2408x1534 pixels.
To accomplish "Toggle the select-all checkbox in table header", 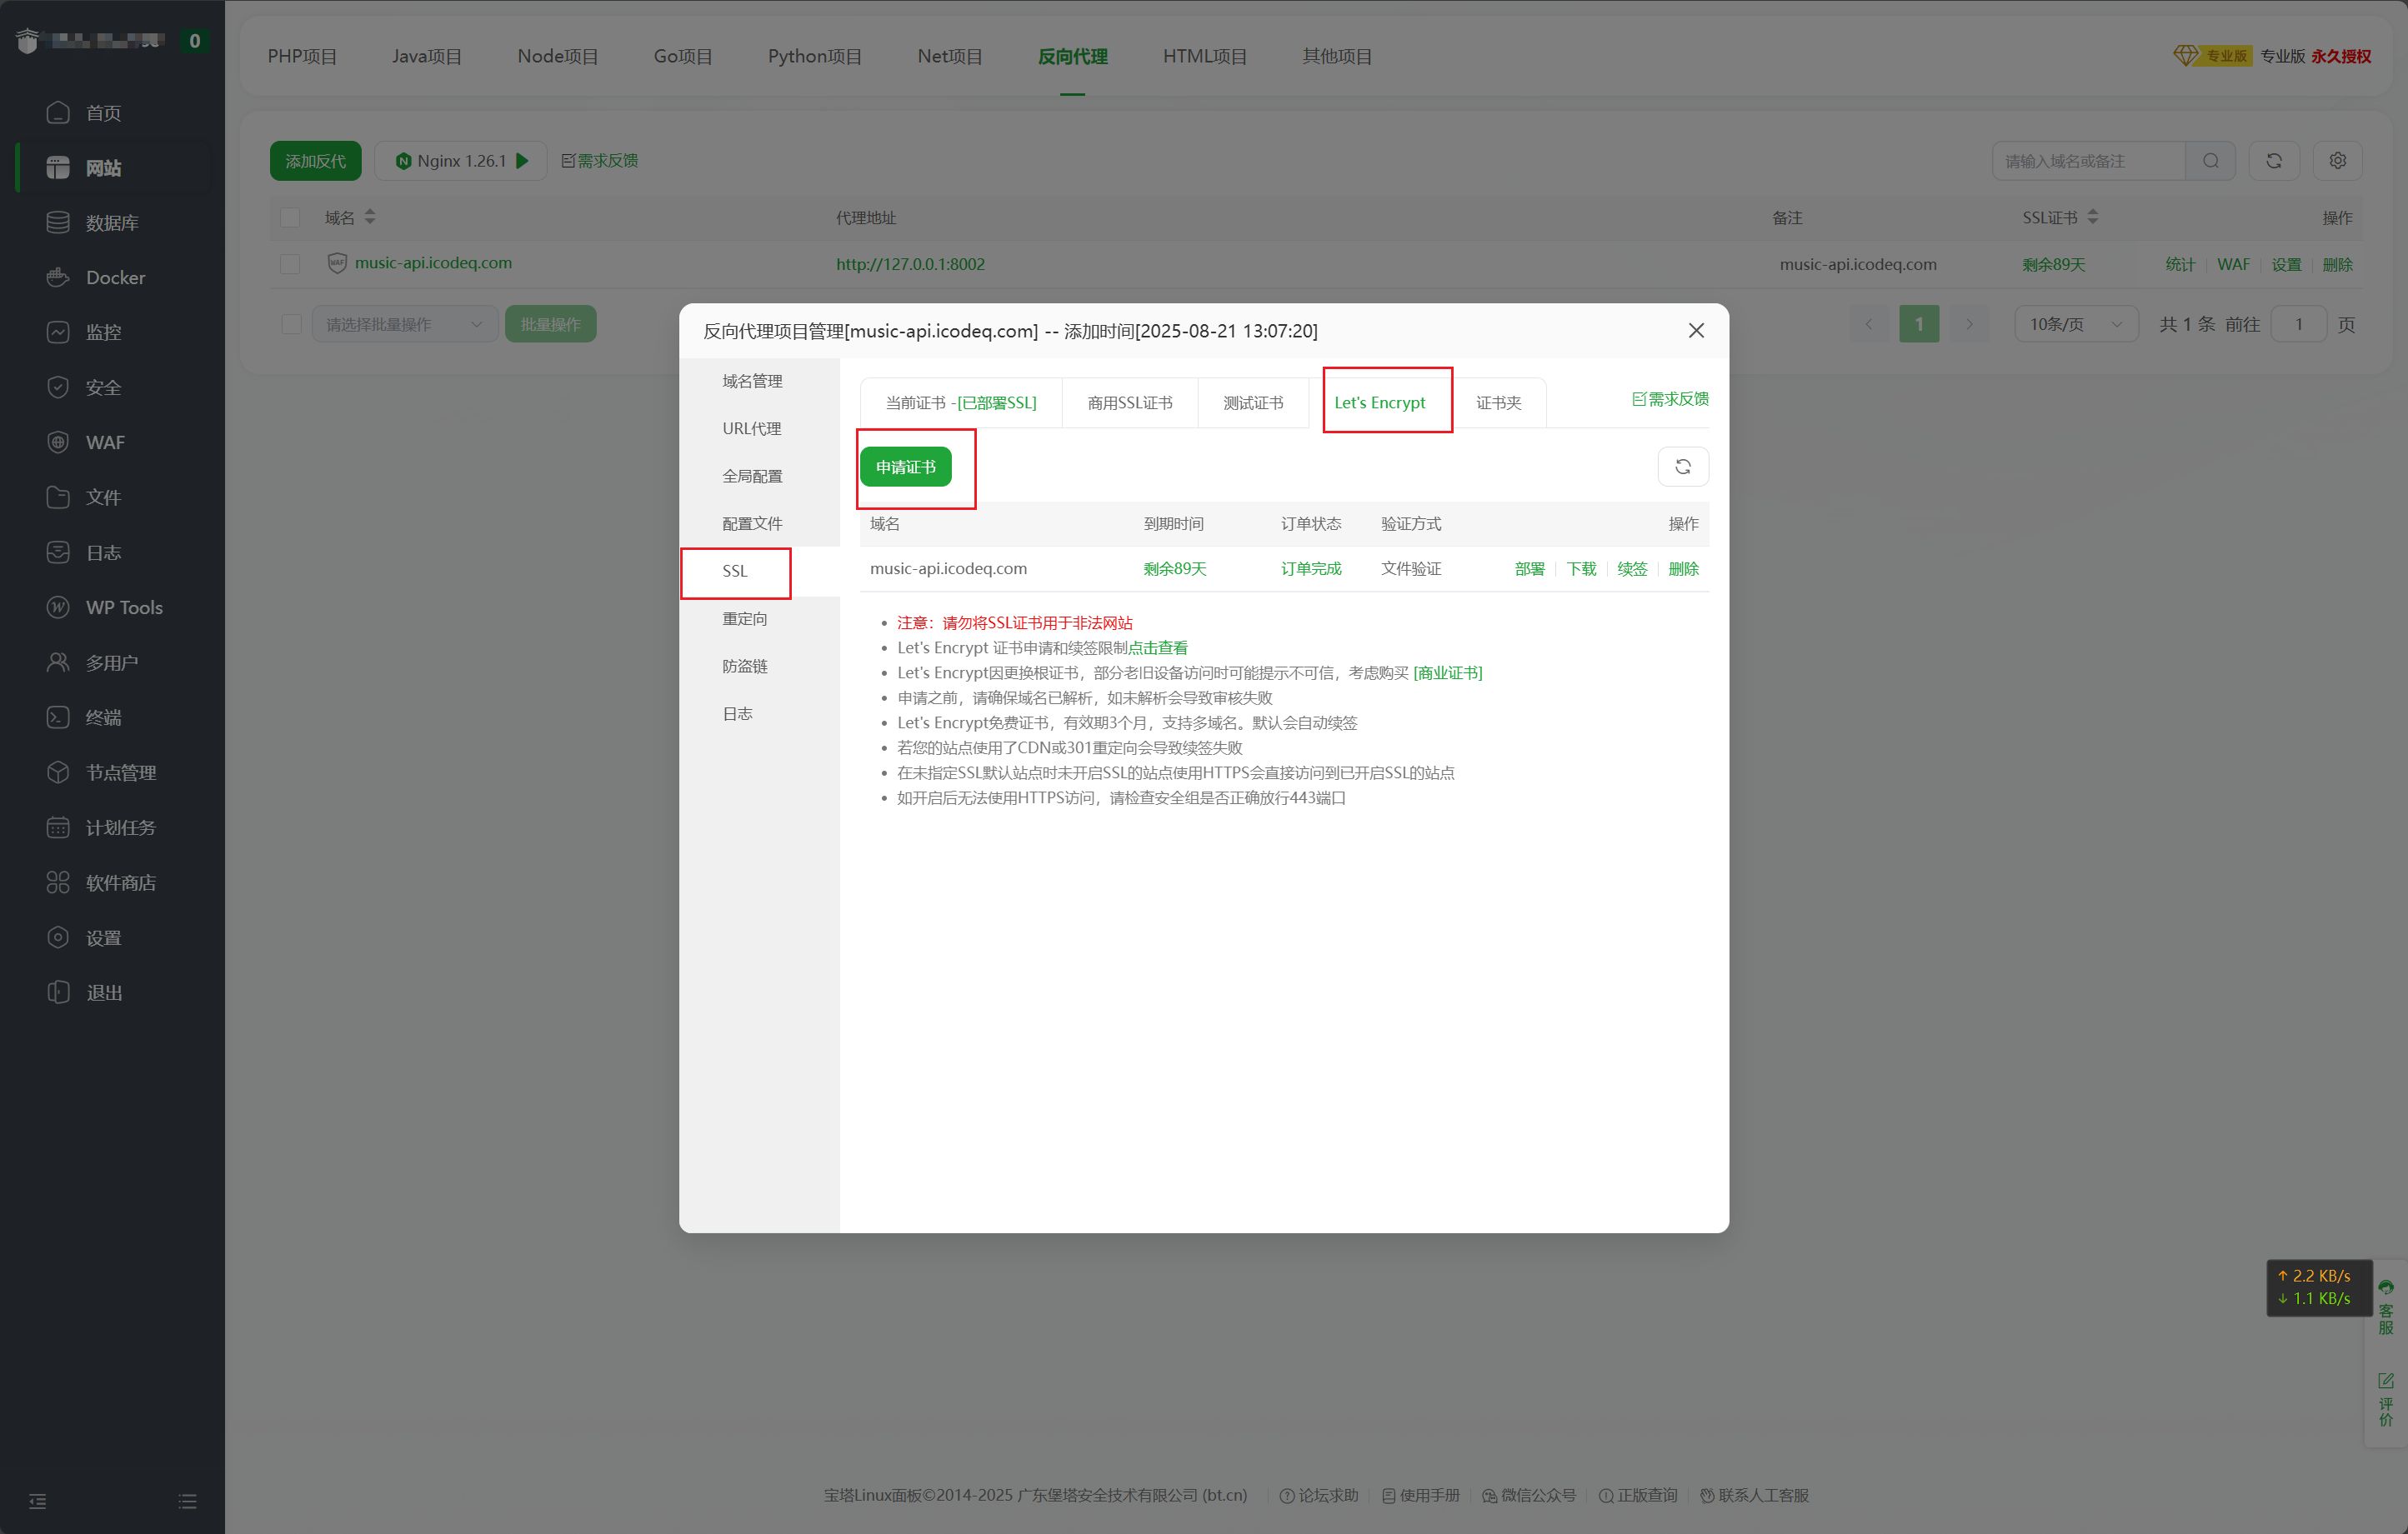I will 290,217.
